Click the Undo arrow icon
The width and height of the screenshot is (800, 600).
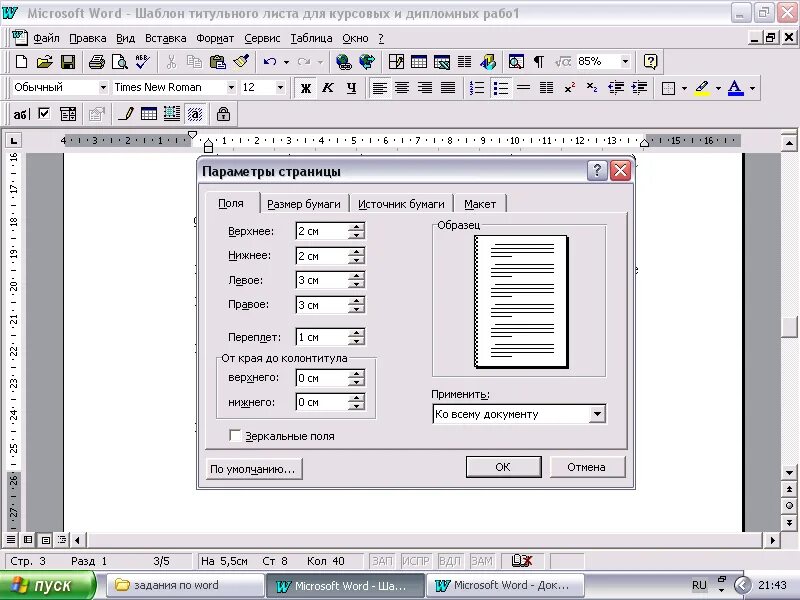click(269, 62)
